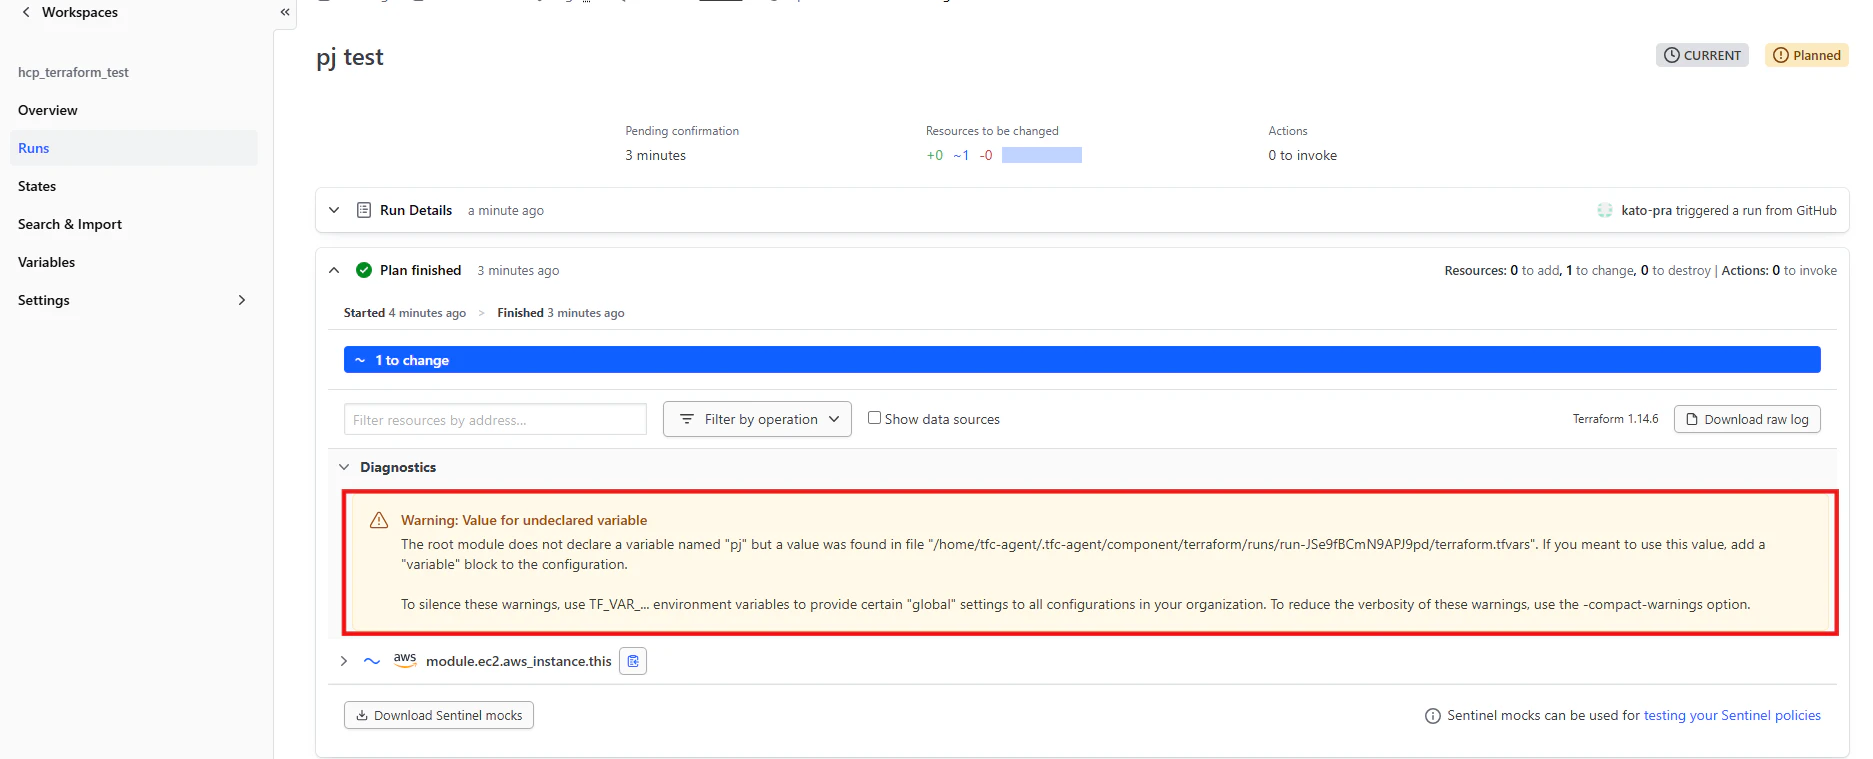Click the warning triangle icon in Diagnostics

(379, 520)
